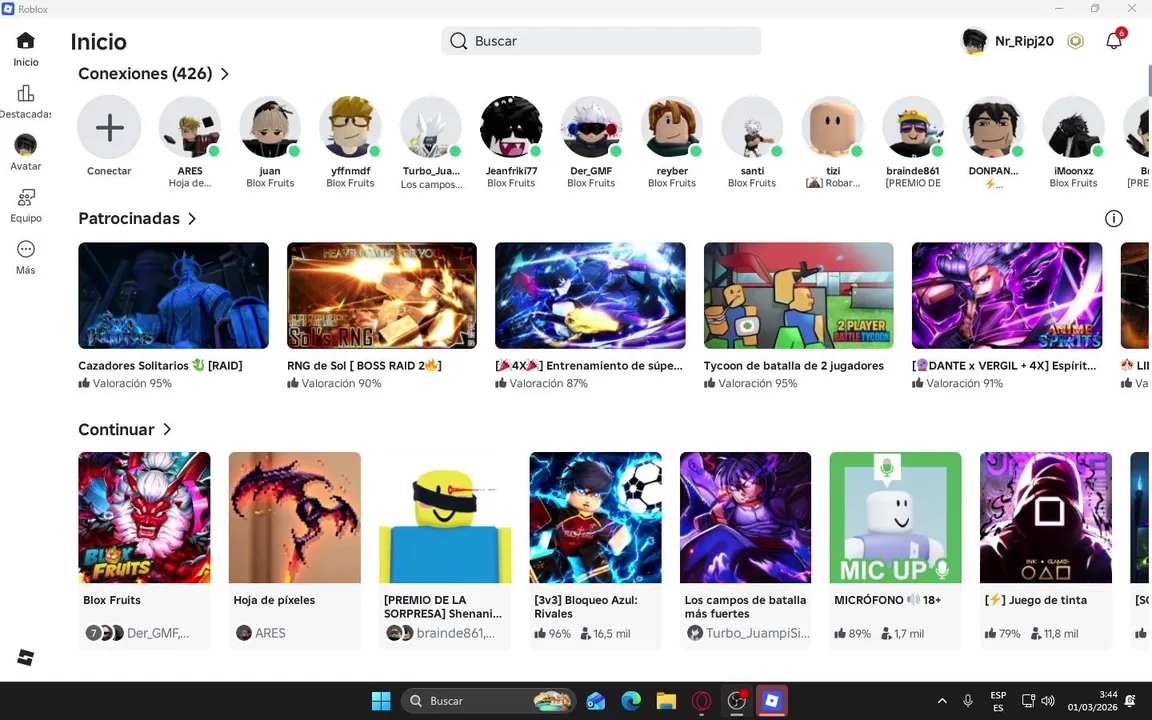Open friend ARES's avatar
The width and height of the screenshot is (1152, 720).
click(x=190, y=127)
